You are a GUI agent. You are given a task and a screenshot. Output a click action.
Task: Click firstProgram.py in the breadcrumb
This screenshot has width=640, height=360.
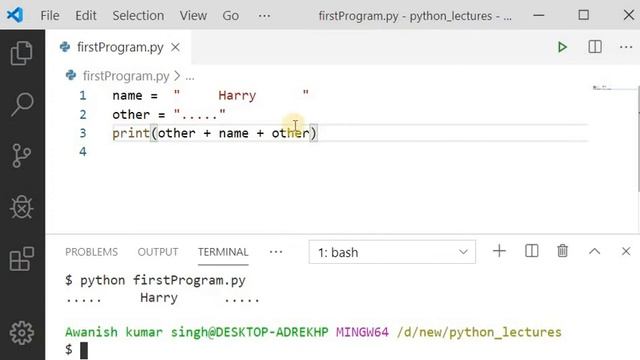click(126, 76)
